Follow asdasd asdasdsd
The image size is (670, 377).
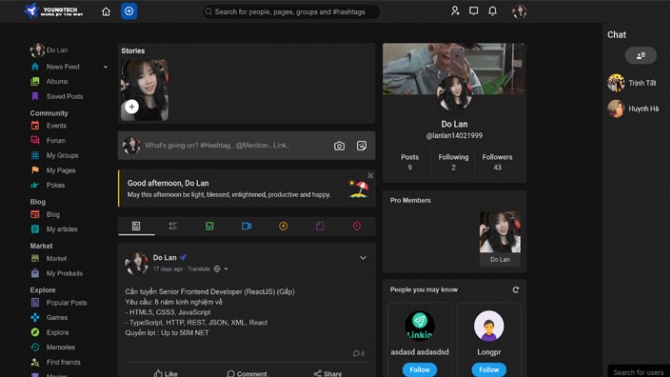420,370
